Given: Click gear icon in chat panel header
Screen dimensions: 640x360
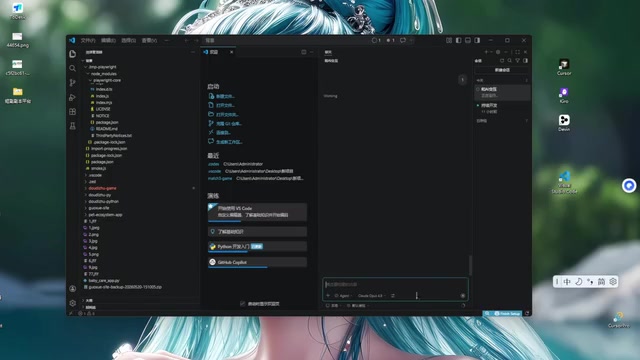Looking at the screenshot, I should coord(498,52).
